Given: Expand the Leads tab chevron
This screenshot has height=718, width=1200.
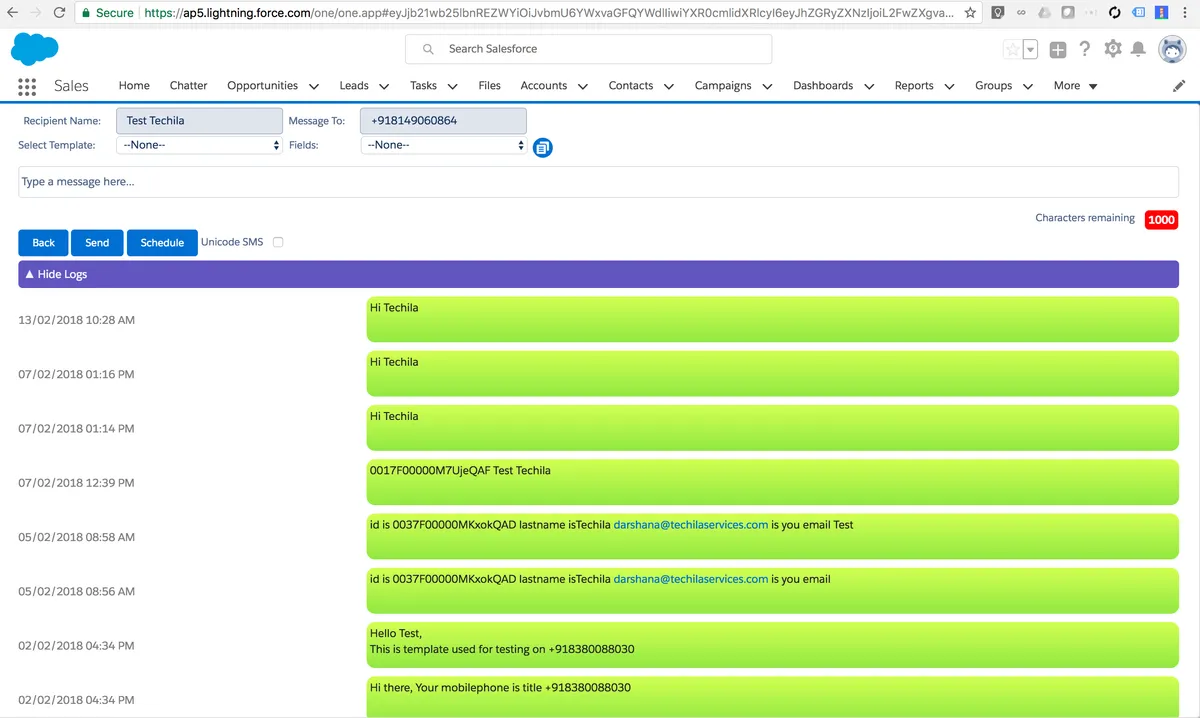Looking at the screenshot, I should 384,87.
